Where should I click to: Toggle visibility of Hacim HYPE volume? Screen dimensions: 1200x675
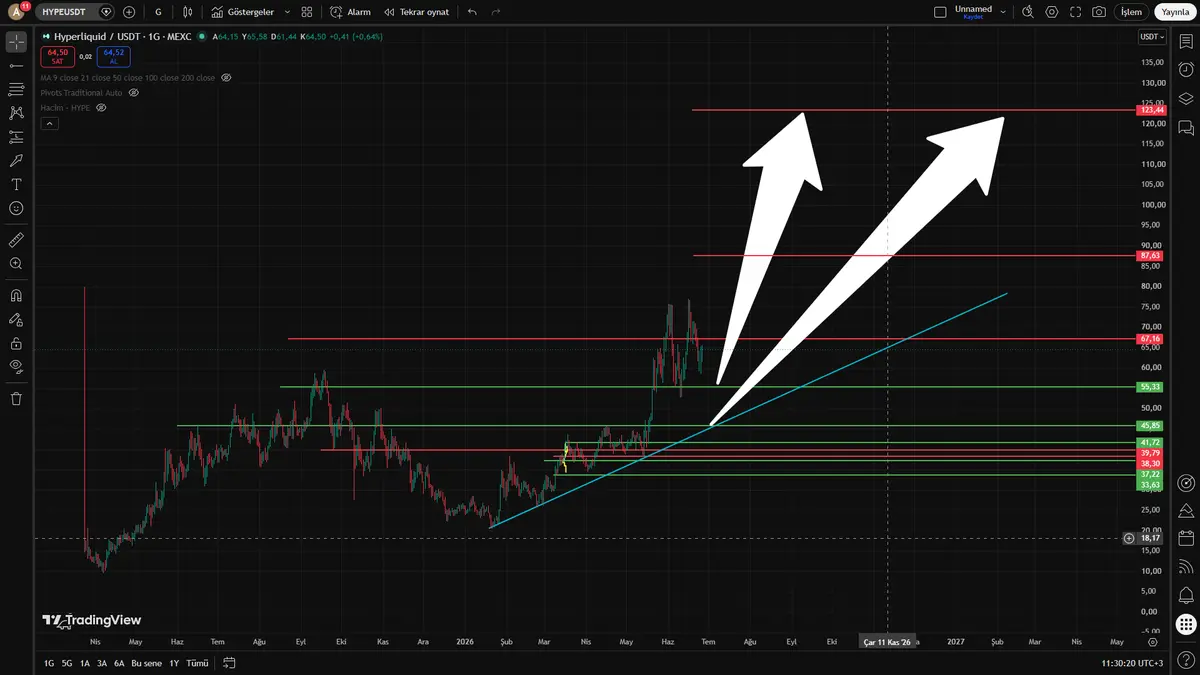pos(100,107)
